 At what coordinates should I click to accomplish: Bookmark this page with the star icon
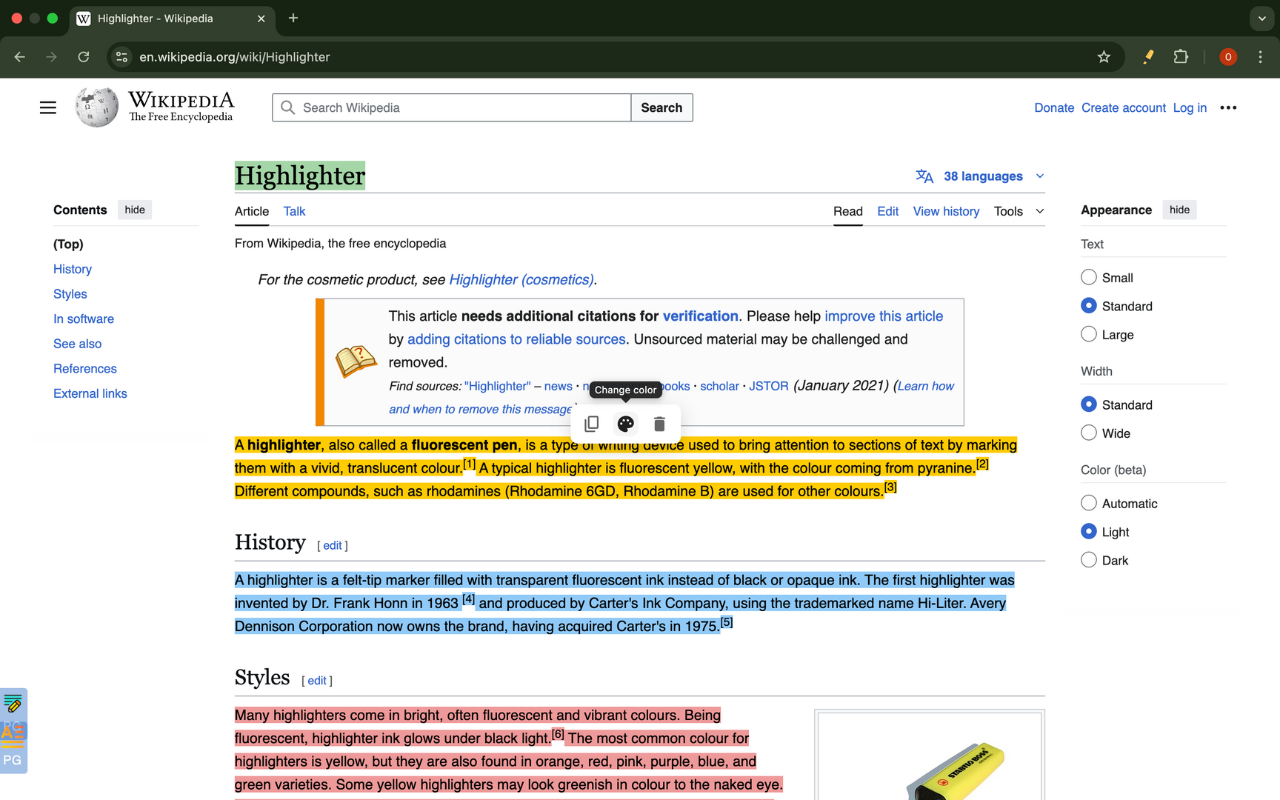1104,57
